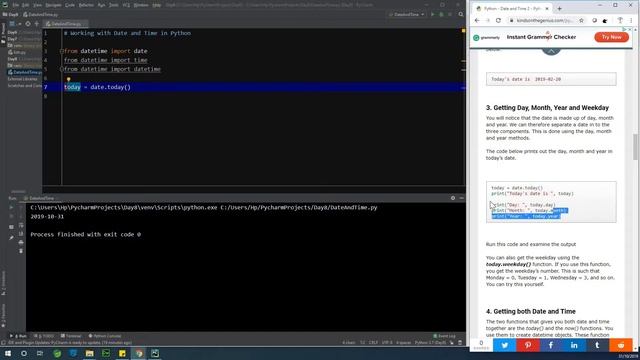Screen dimensions: 640x360
Task: Open the Edit menu in PyCharm
Action: click(x=25, y=5)
